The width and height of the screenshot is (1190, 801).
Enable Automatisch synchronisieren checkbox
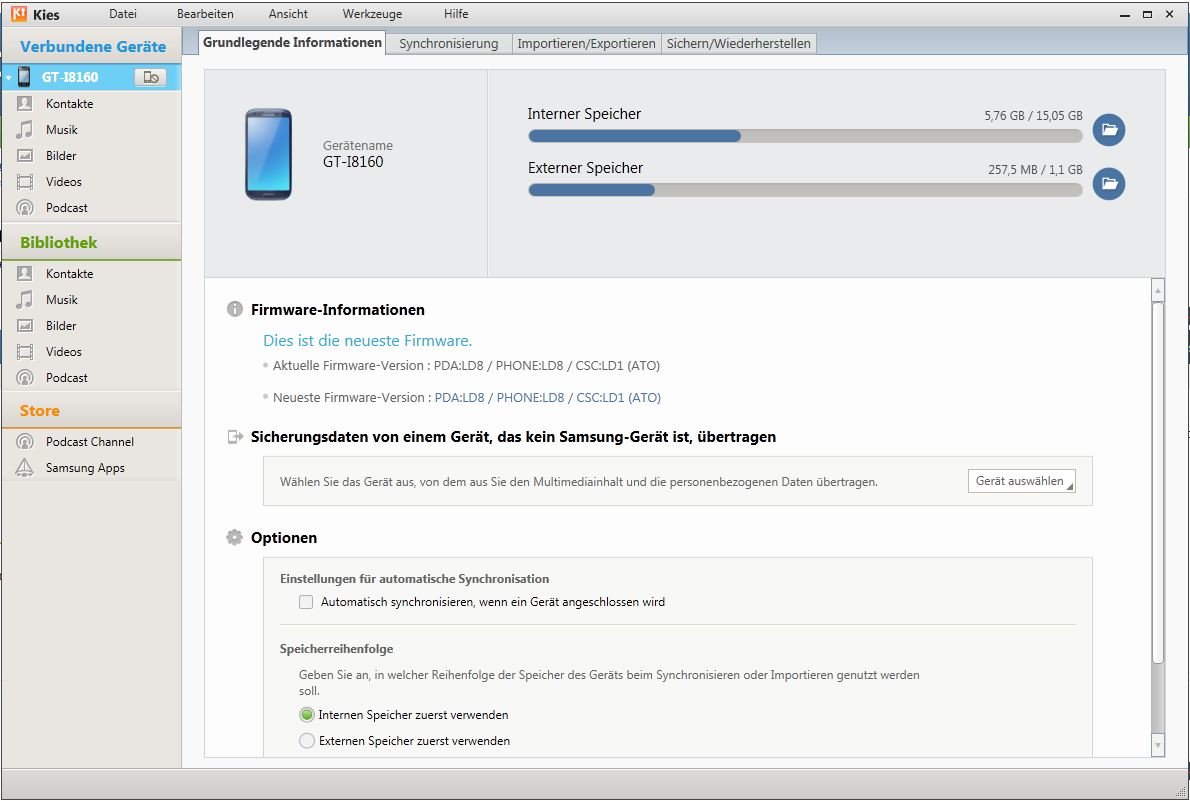click(306, 602)
